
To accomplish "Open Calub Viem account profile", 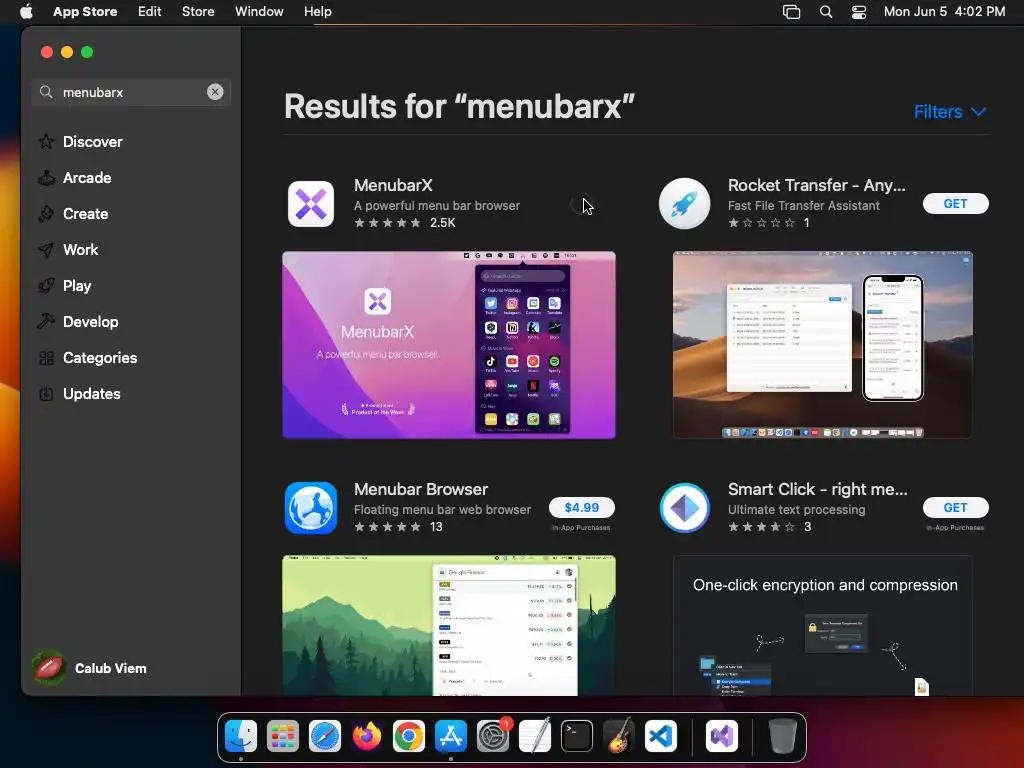I will (89, 668).
